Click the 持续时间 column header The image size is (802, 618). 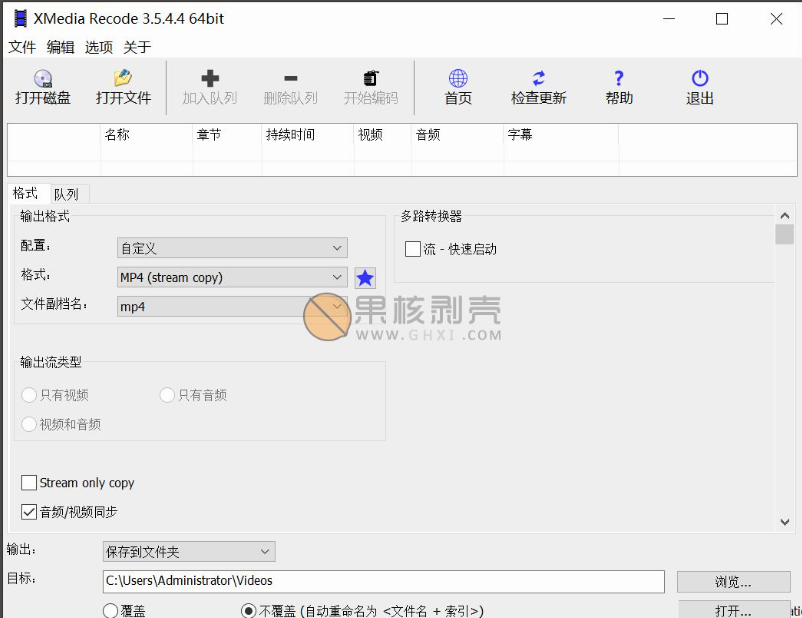pos(308,135)
